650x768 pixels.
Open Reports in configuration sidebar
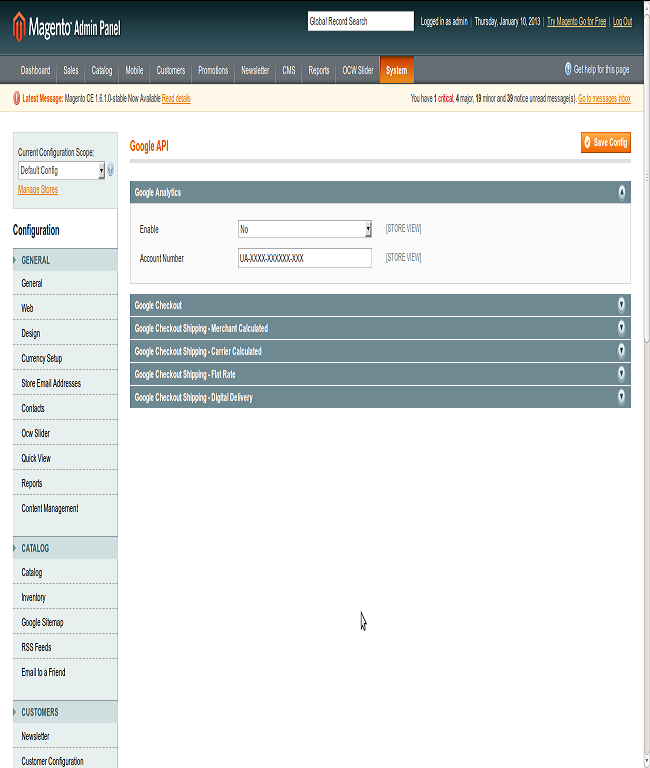click(x=65, y=483)
